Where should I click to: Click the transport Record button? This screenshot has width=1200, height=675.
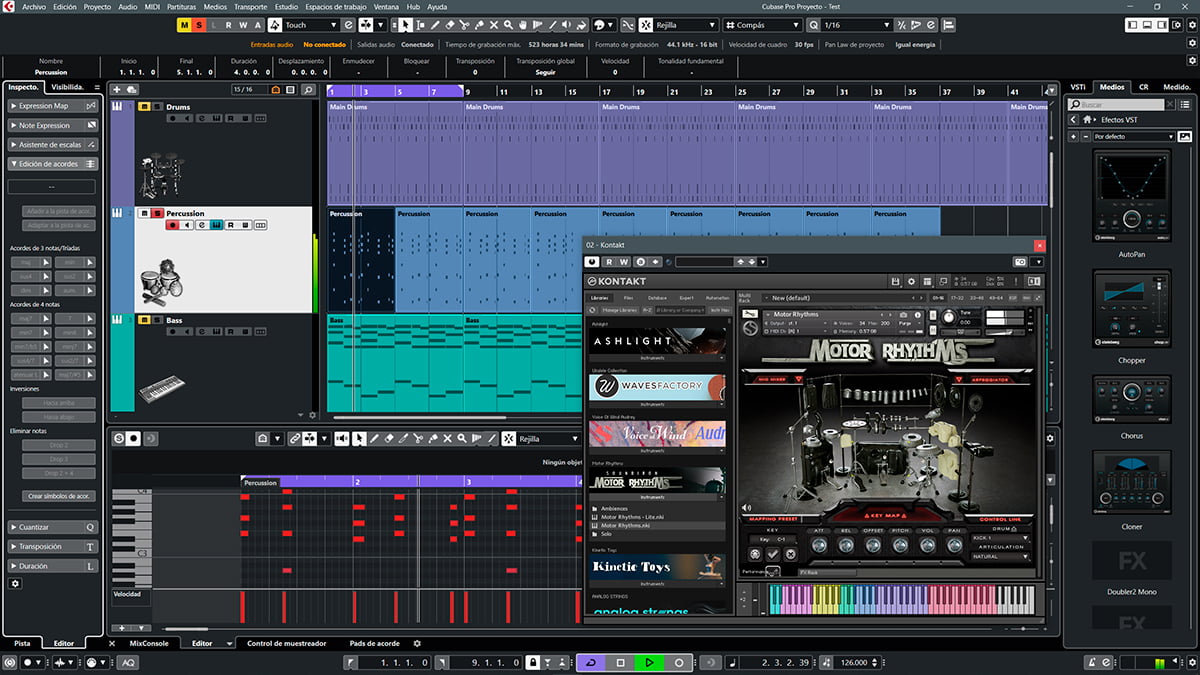point(679,662)
